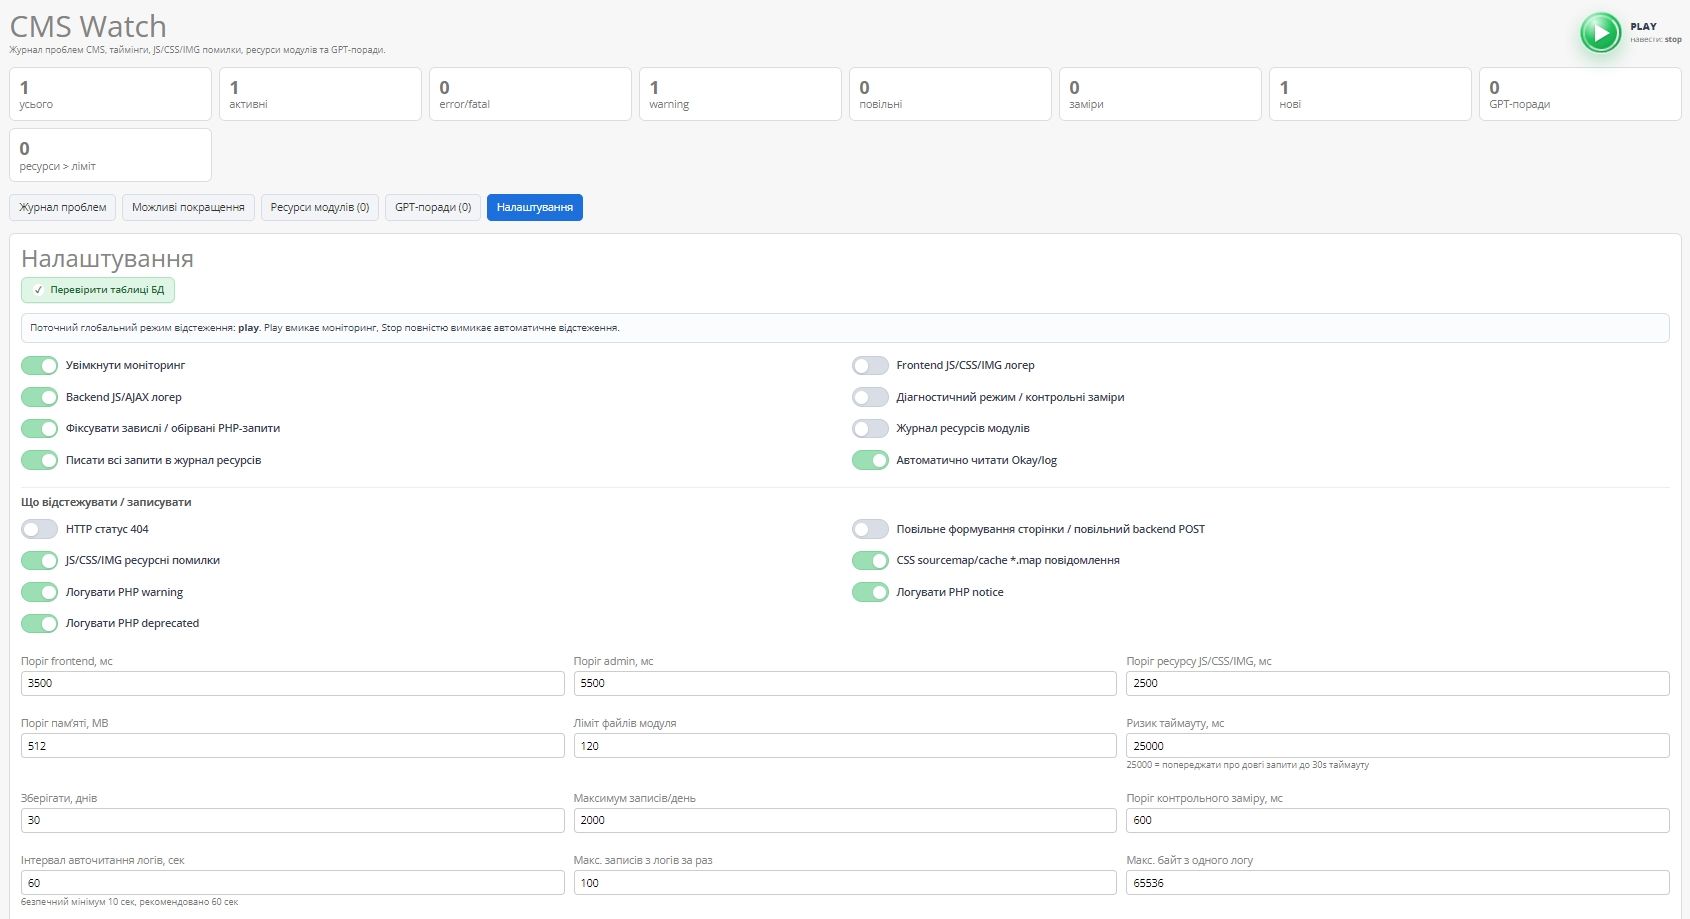Toggle the Логувати PHP warning switch

pyautogui.click(x=40, y=592)
